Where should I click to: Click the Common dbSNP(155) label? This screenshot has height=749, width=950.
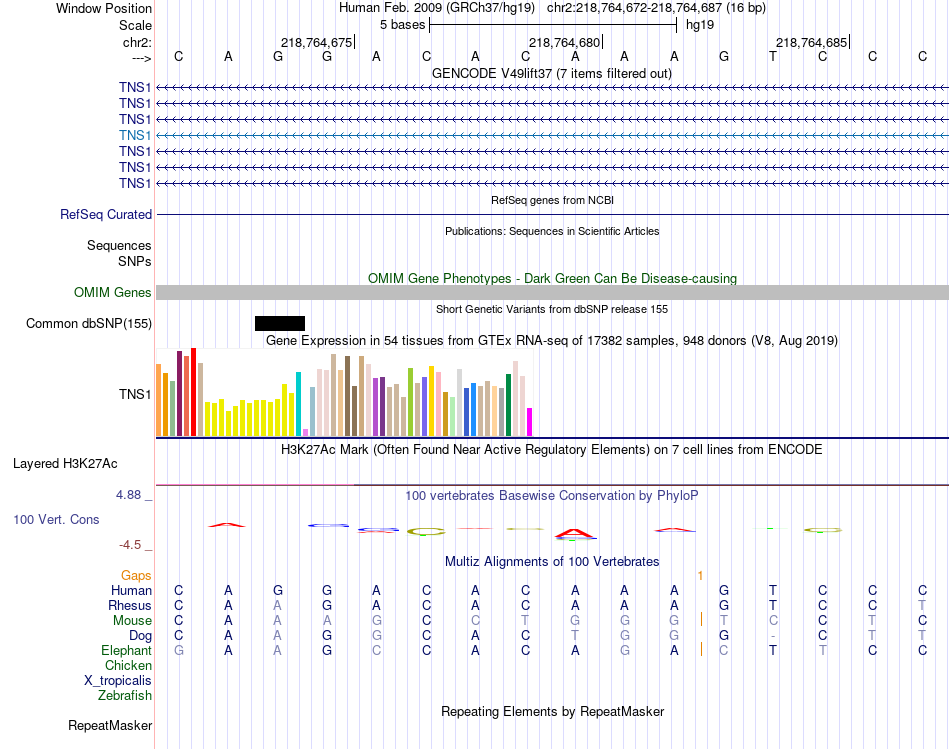[88, 324]
